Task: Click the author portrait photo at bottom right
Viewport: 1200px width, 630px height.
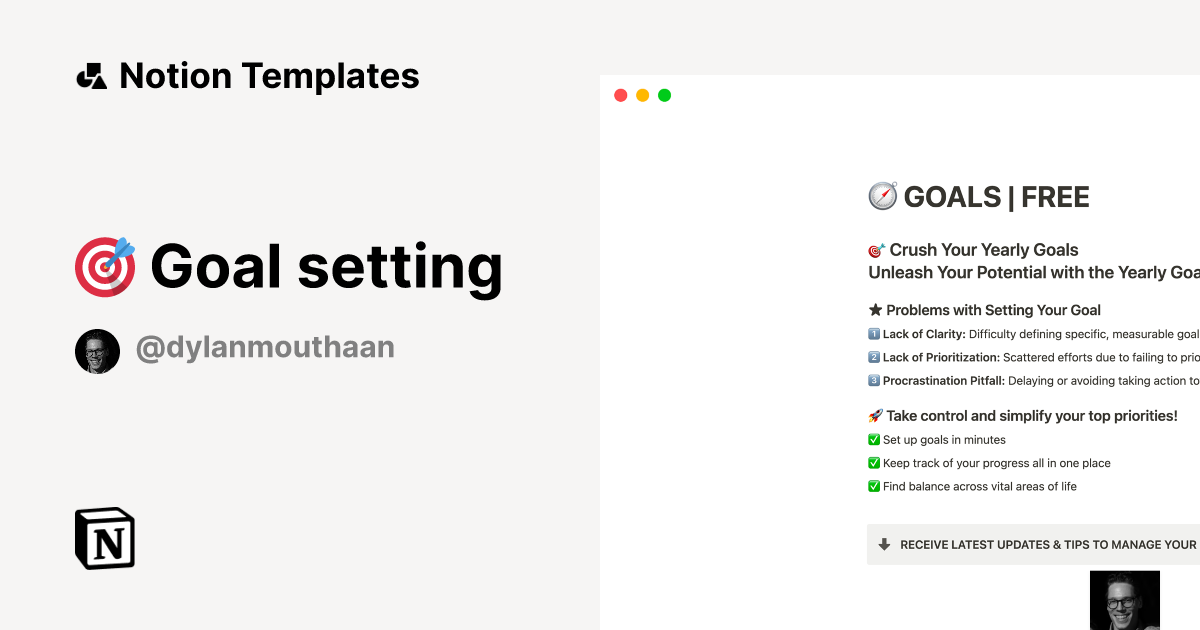Action: [1124, 600]
